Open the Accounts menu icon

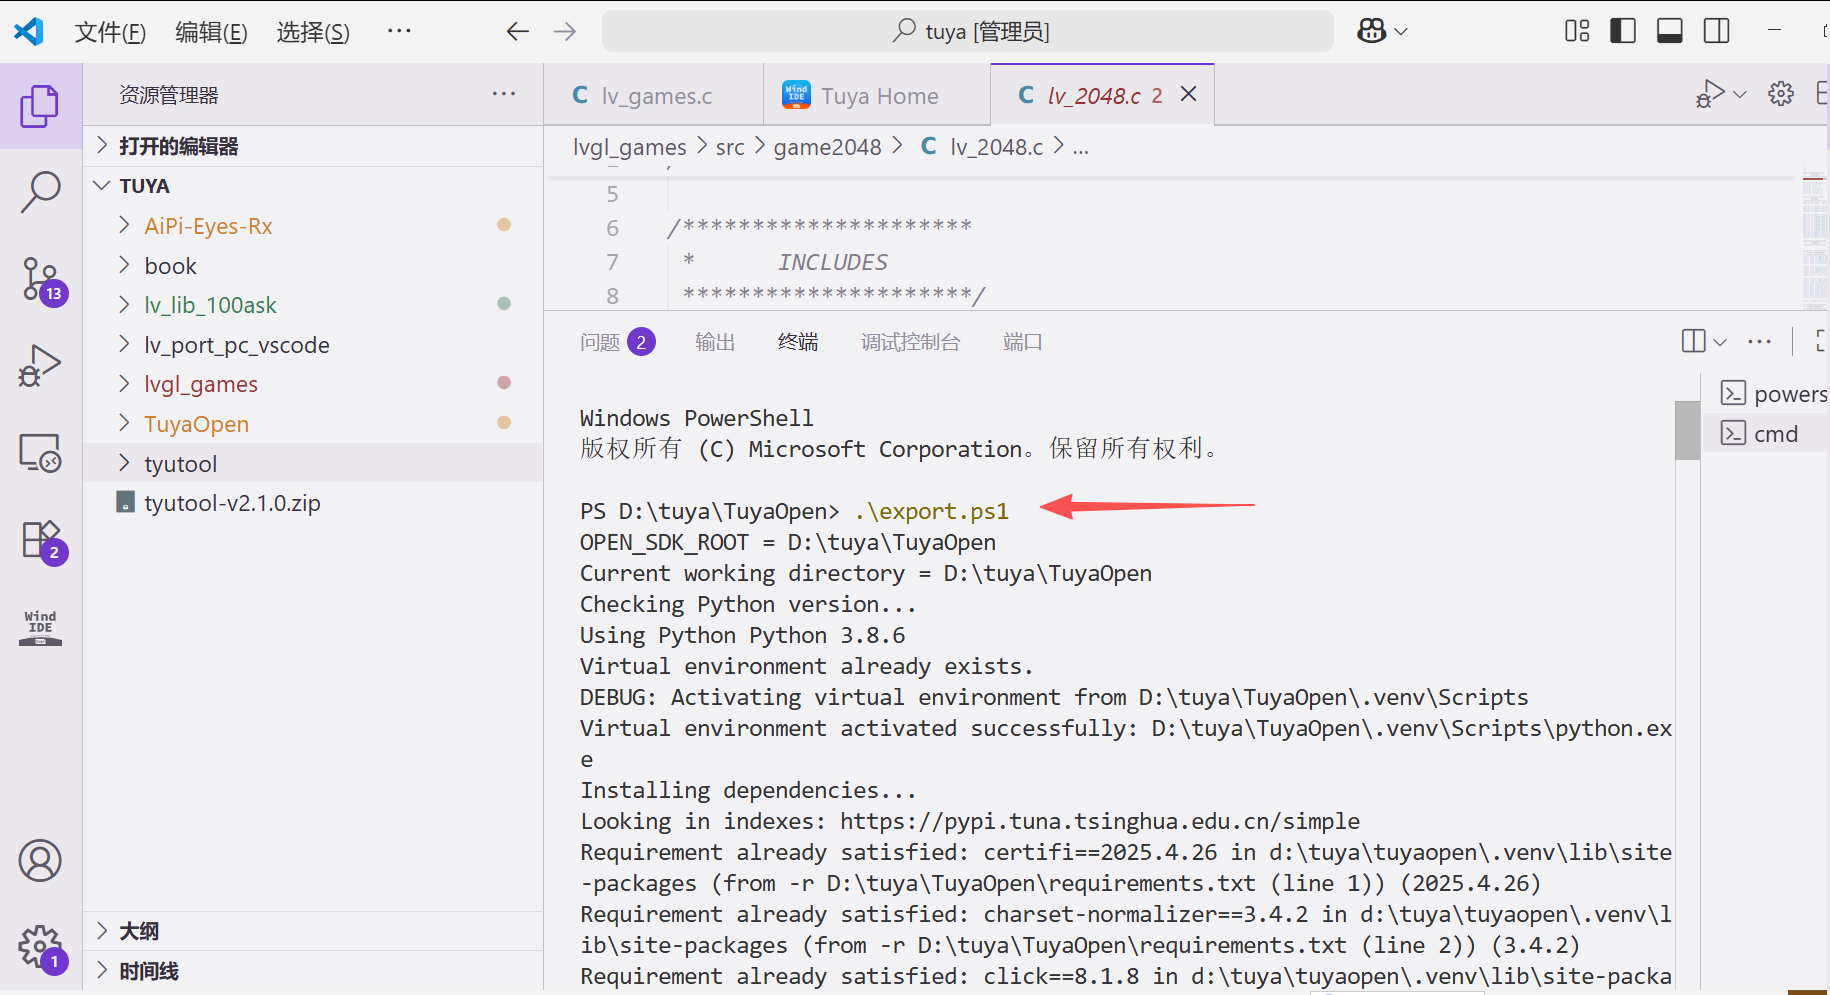40,860
